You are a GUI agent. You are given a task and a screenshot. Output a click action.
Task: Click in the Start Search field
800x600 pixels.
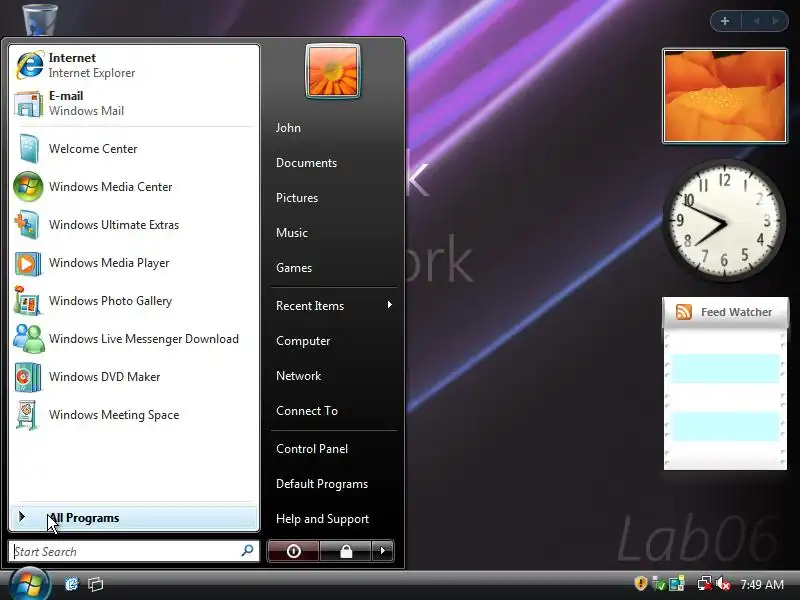tap(134, 551)
